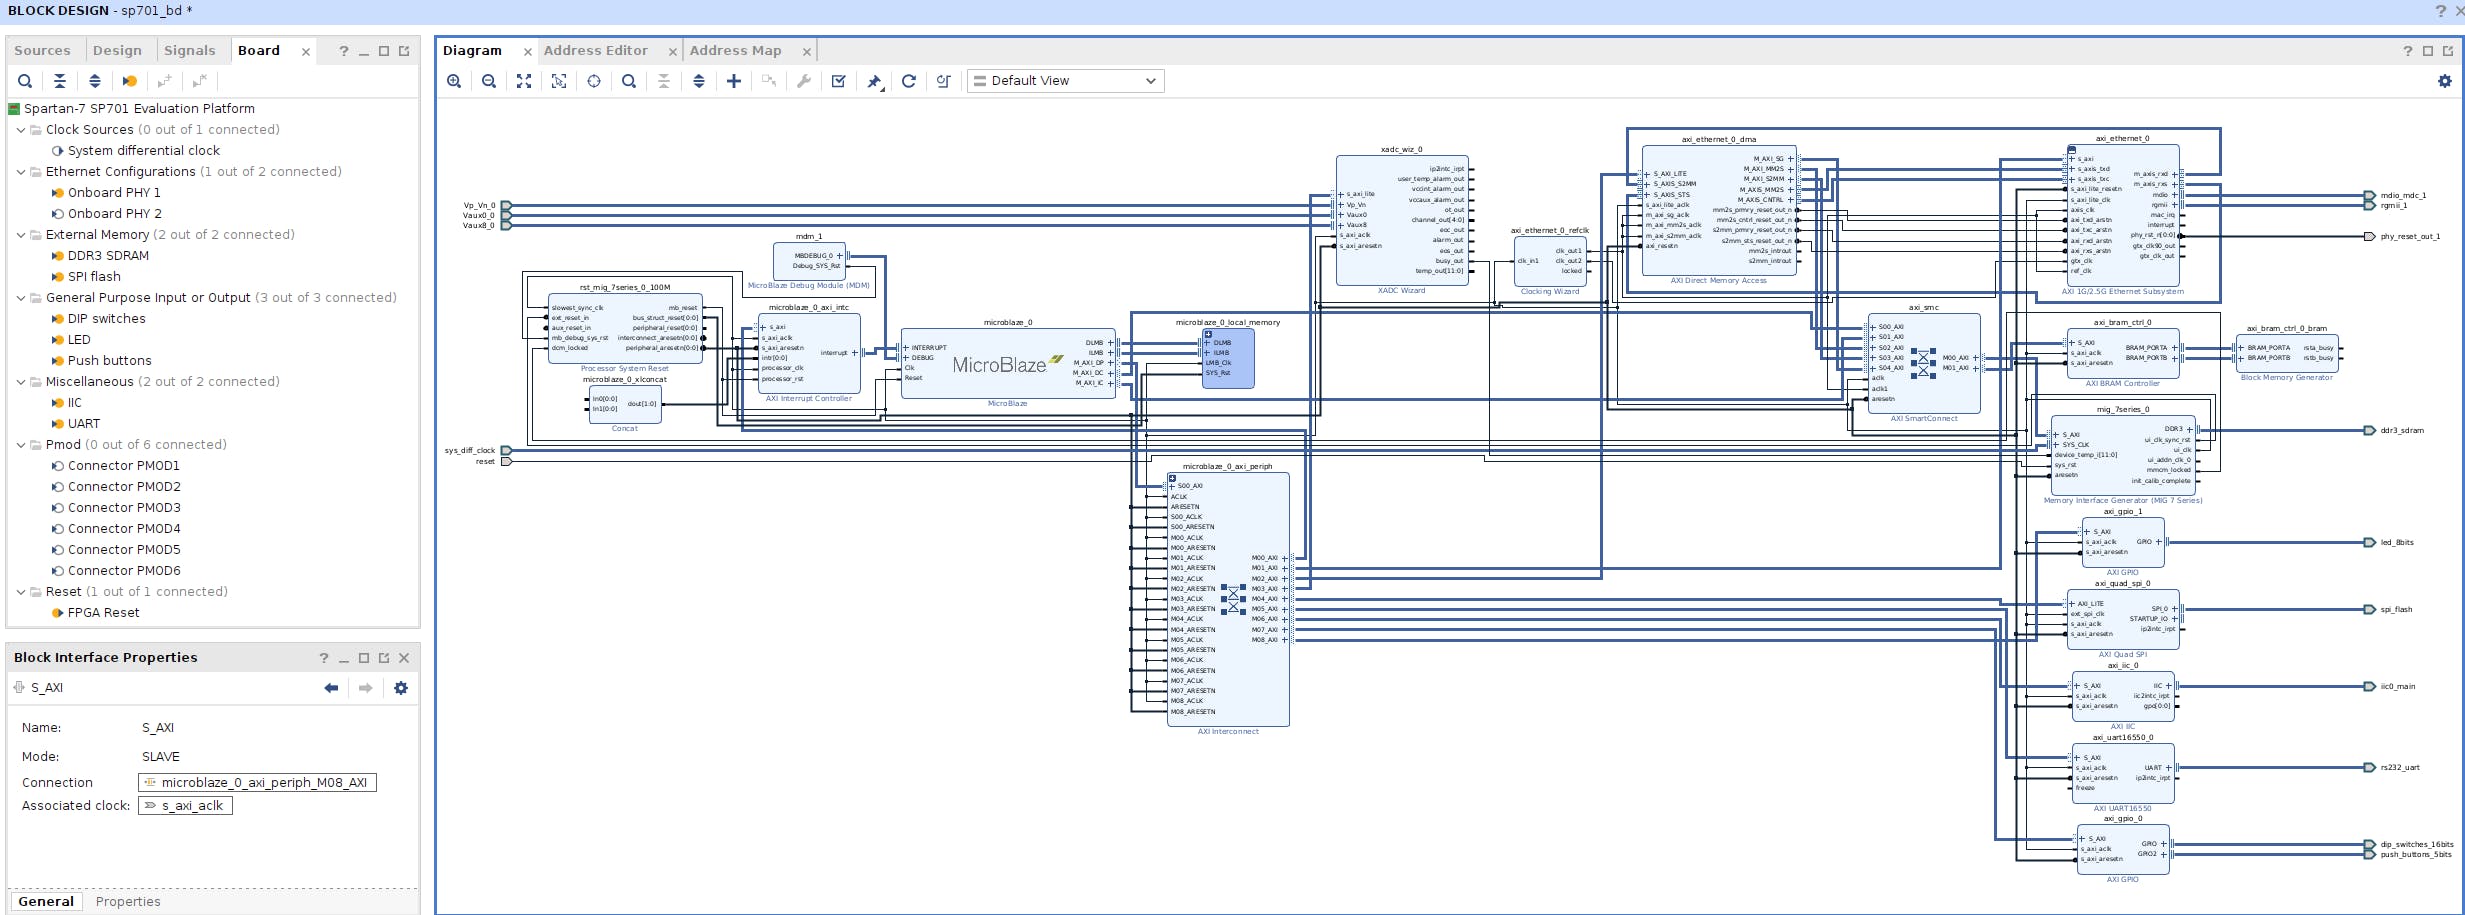Open the Address Editor tab
This screenshot has width=2465, height=915.
pos(596,51)
